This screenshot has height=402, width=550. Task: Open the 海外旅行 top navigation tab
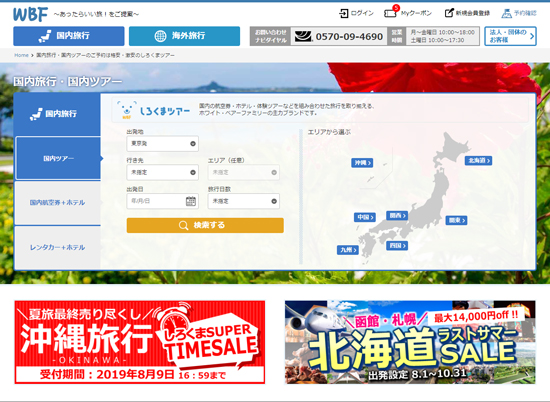tap(185, 36)
